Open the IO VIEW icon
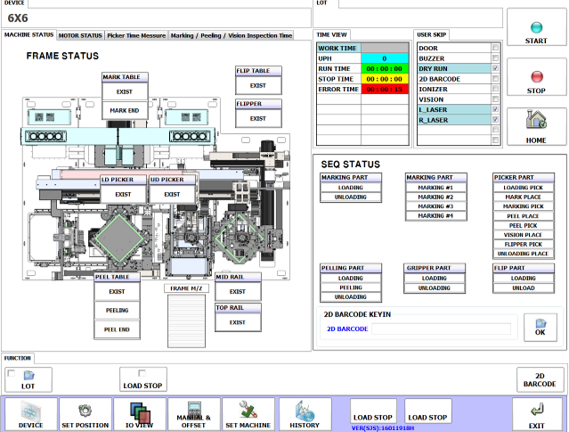The width and height of the screenshot is (569, 432). 140,412
